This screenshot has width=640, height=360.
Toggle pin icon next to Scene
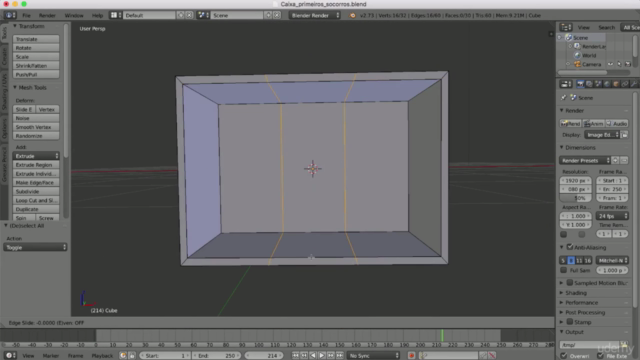tap(564, 98)
